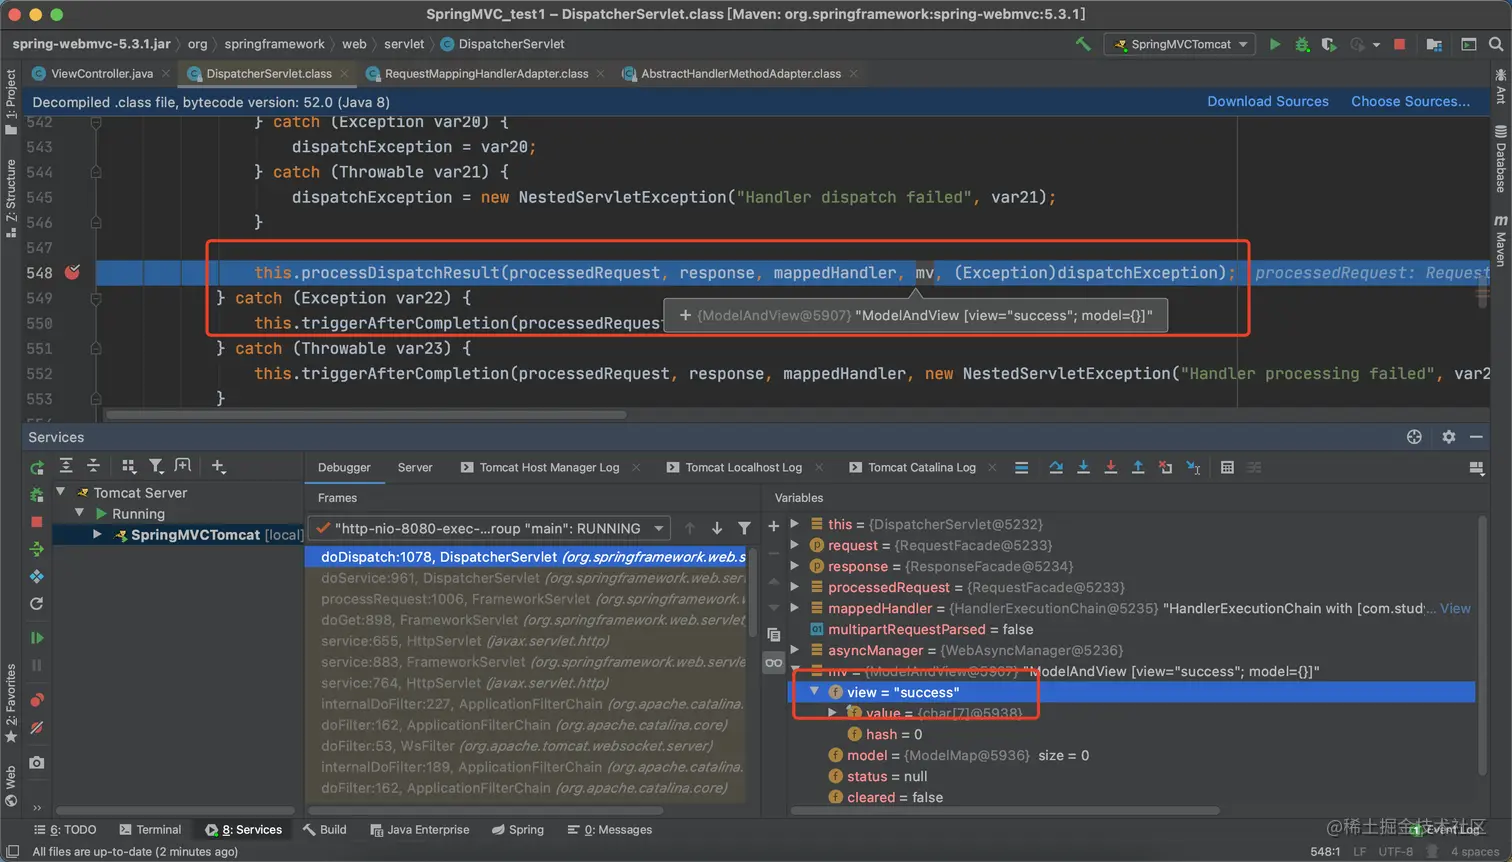The width and height of the screenshot is (1512, 862).
Task: Collapse view = "success" variable node
Action: [x=814, y=692]
